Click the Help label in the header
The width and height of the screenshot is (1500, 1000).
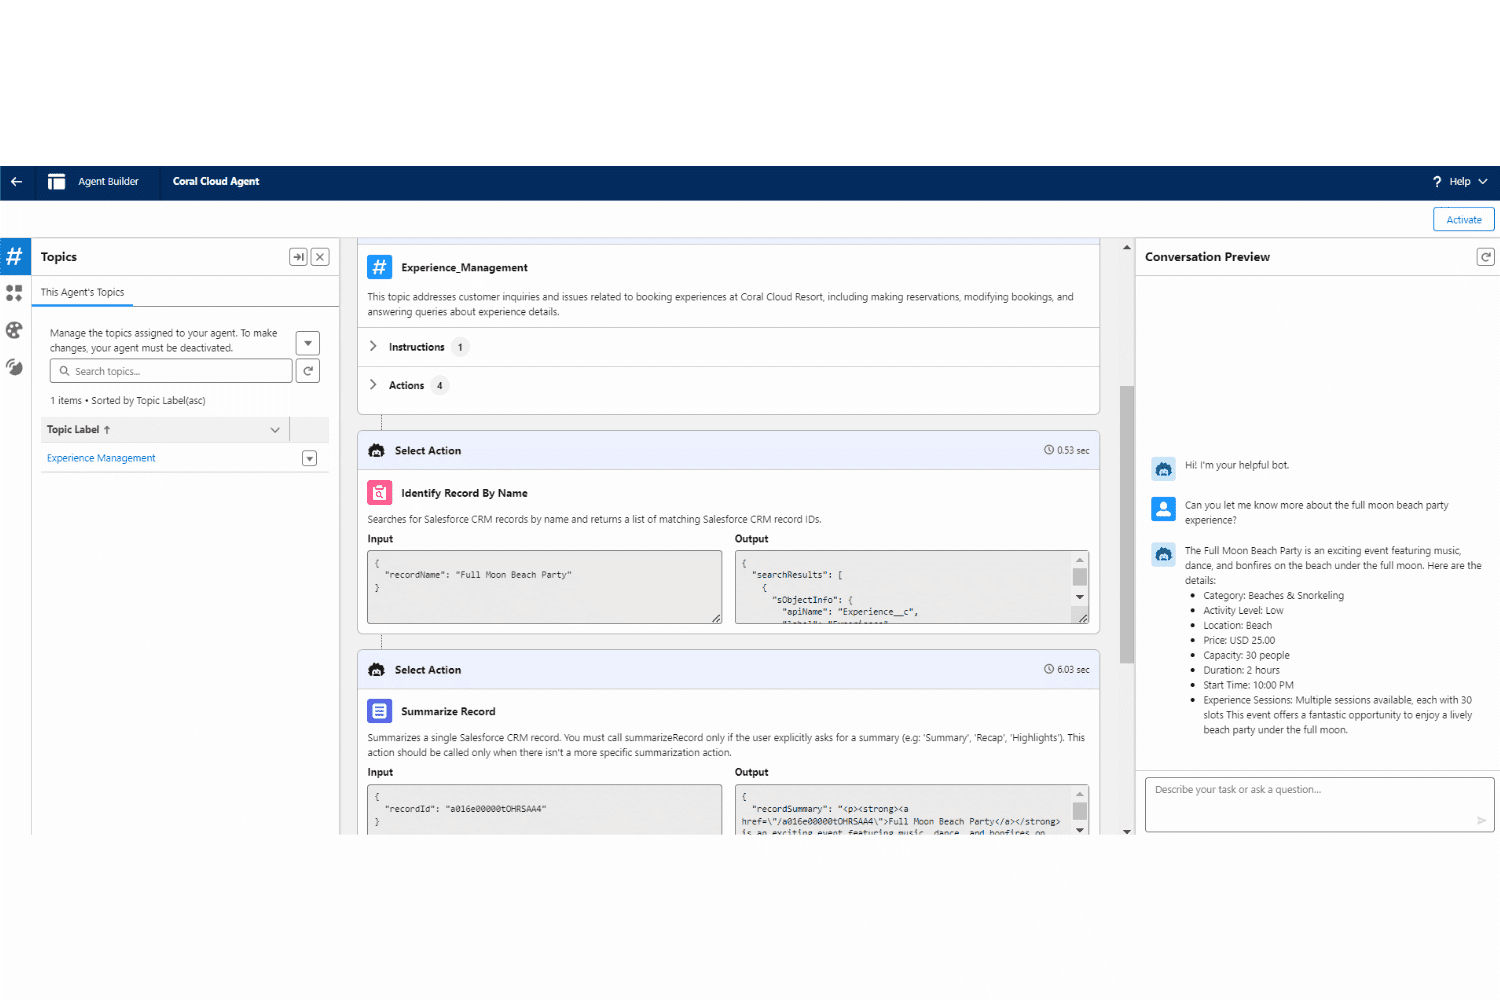point(1460,182)
